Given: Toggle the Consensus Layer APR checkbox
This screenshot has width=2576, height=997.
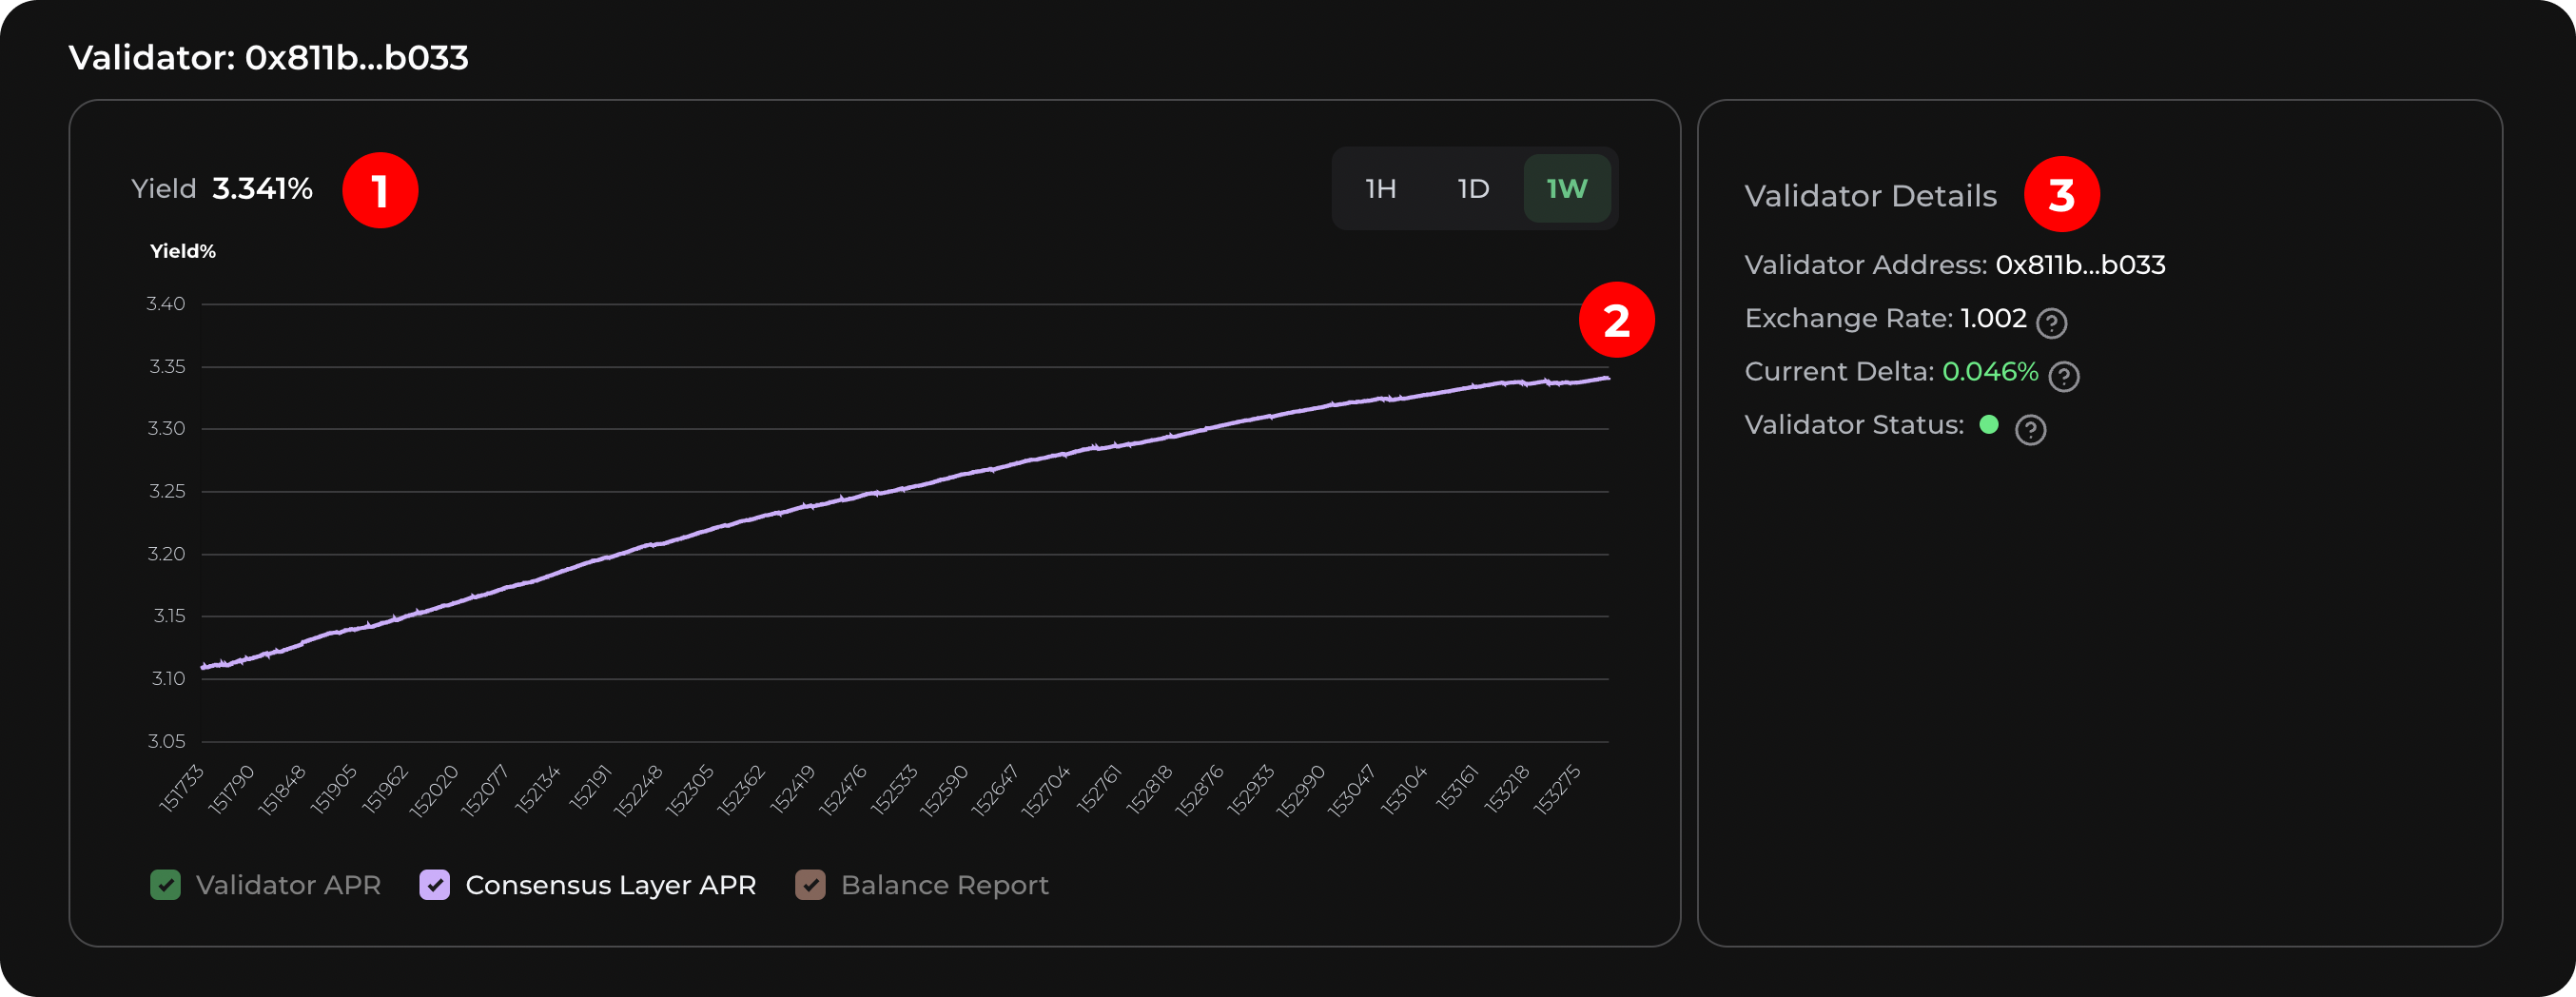Looking at the screenshot, I should (434, 885).
